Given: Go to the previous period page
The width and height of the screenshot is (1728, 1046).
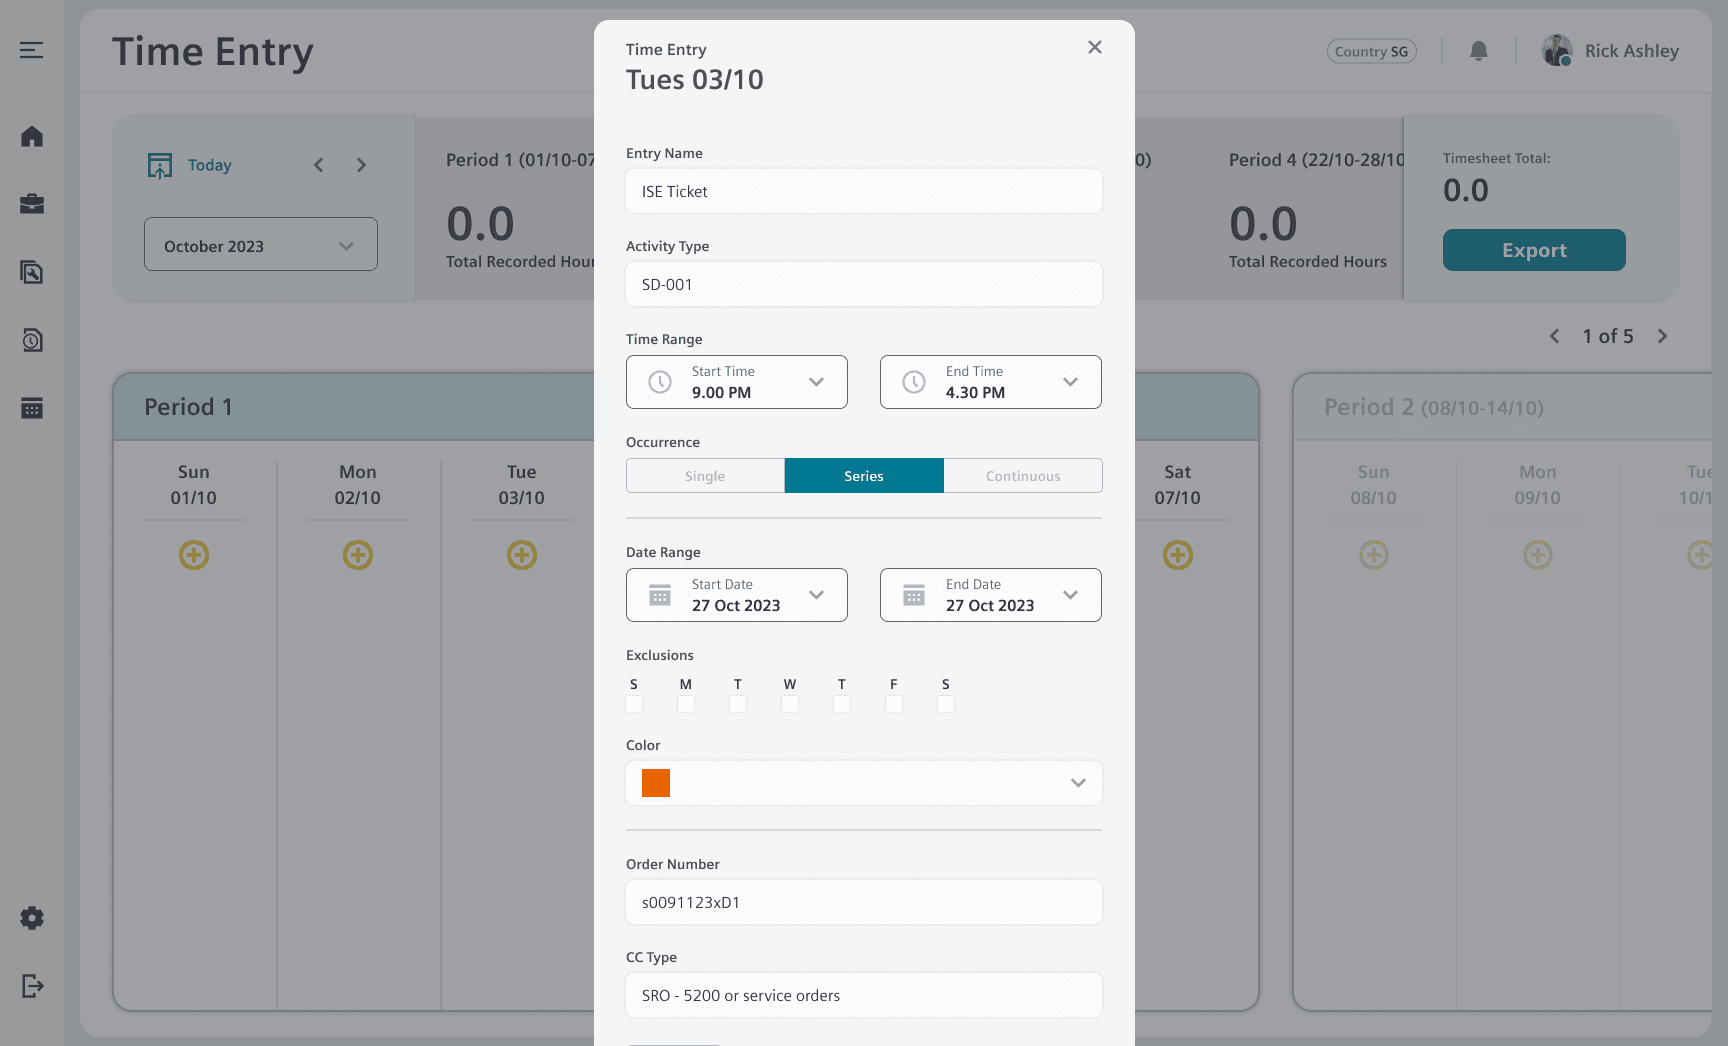Looking at the screenshot, I should [1555, 336].
